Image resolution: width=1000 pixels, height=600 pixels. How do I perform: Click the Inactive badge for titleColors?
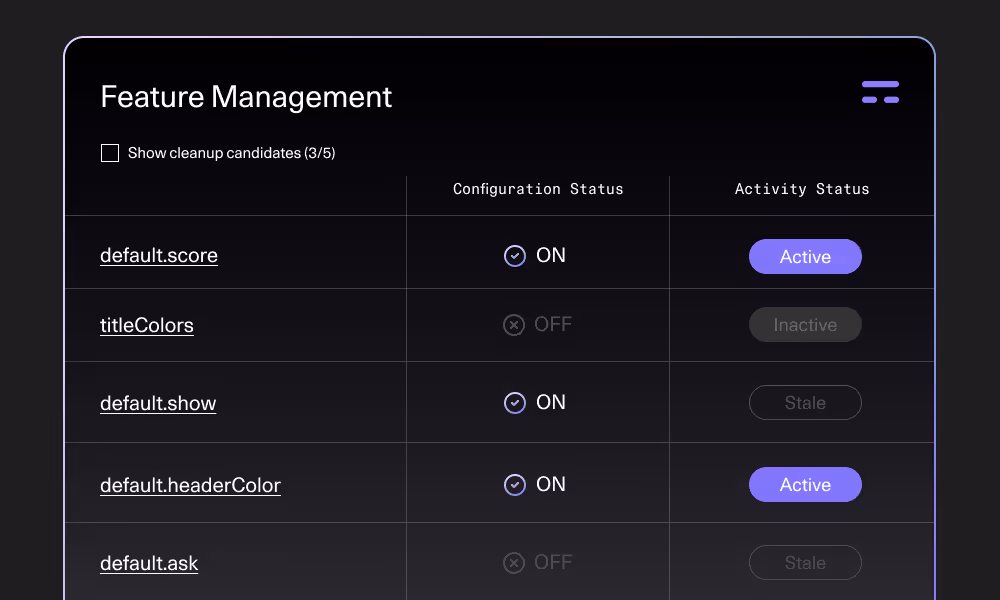click(x=805, y=324)
